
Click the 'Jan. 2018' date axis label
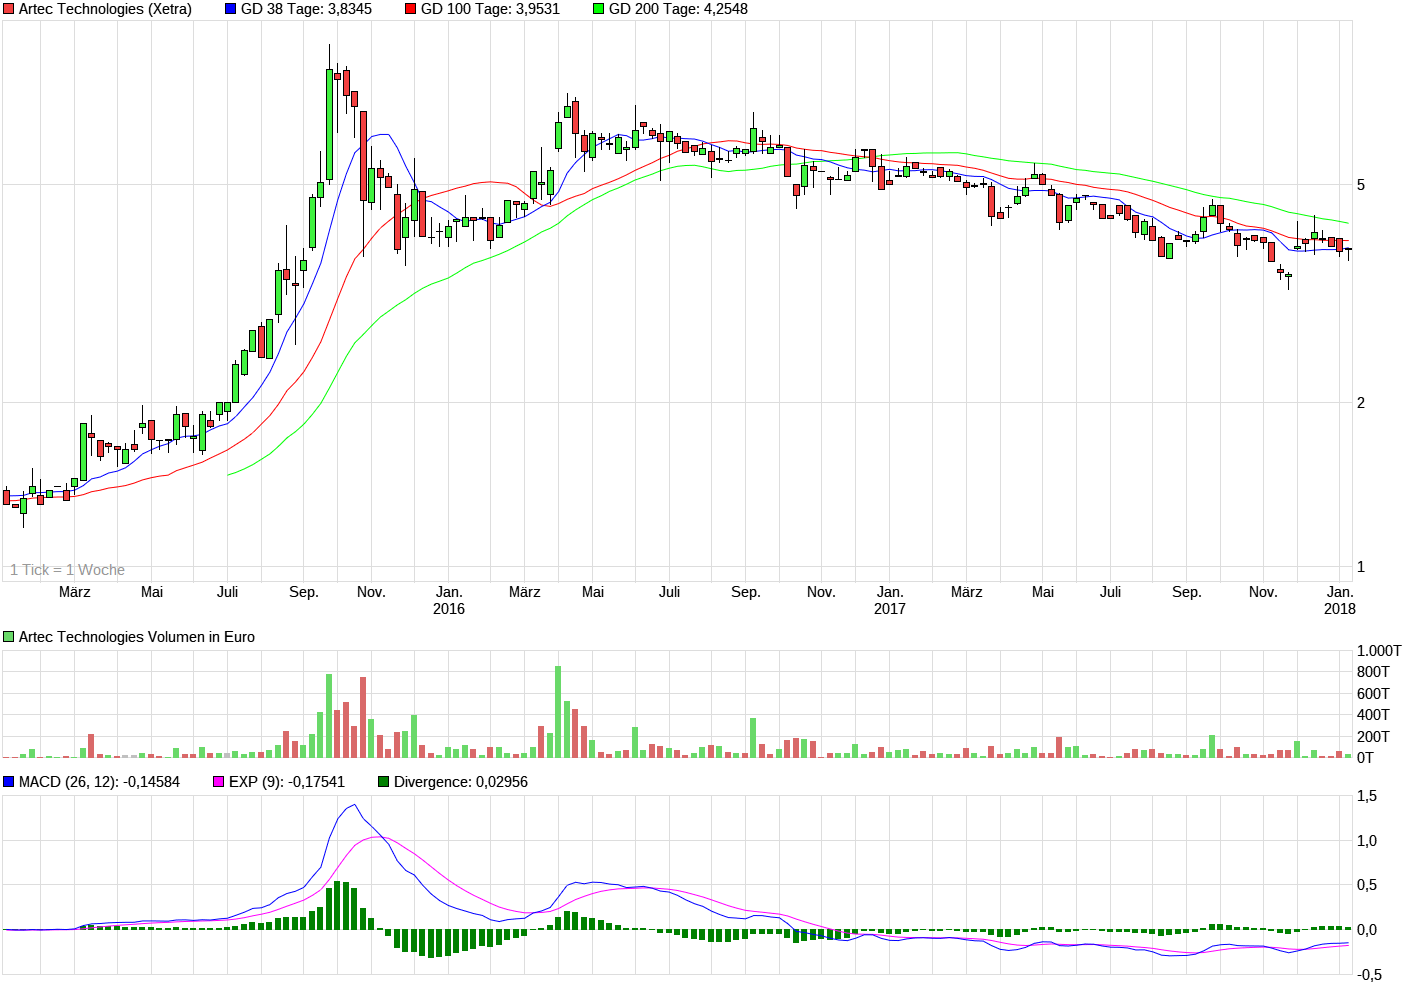point(1339,600)
